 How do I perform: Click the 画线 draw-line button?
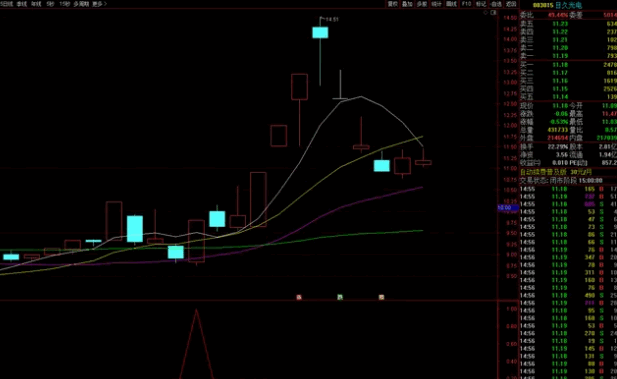[x=451, y=4]
